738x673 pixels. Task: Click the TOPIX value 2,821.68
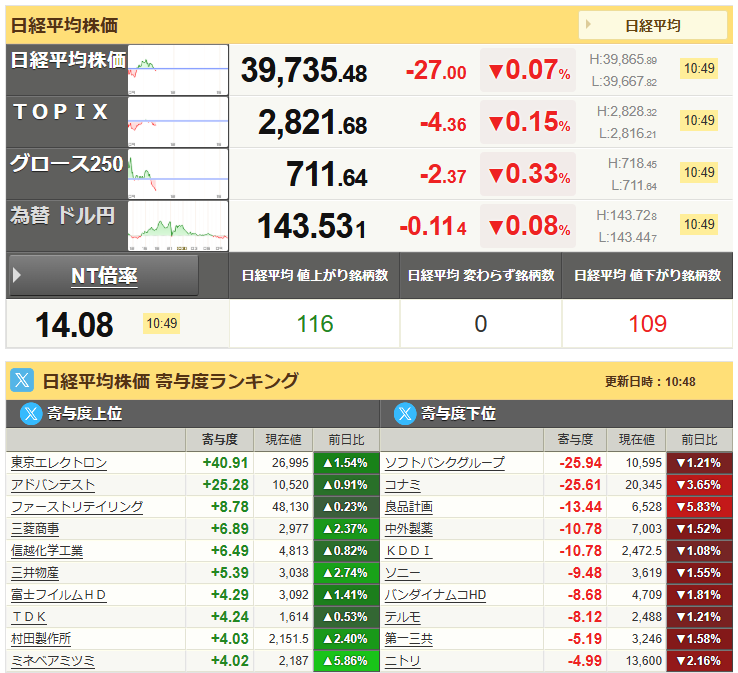point(313,123)
